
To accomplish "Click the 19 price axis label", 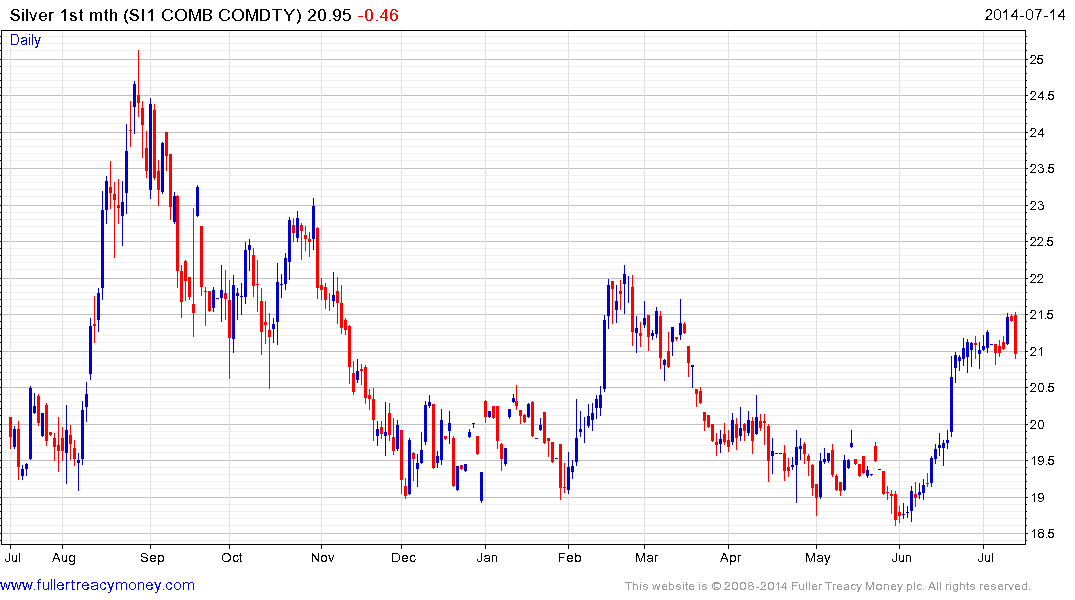I will click(1037, 498).
